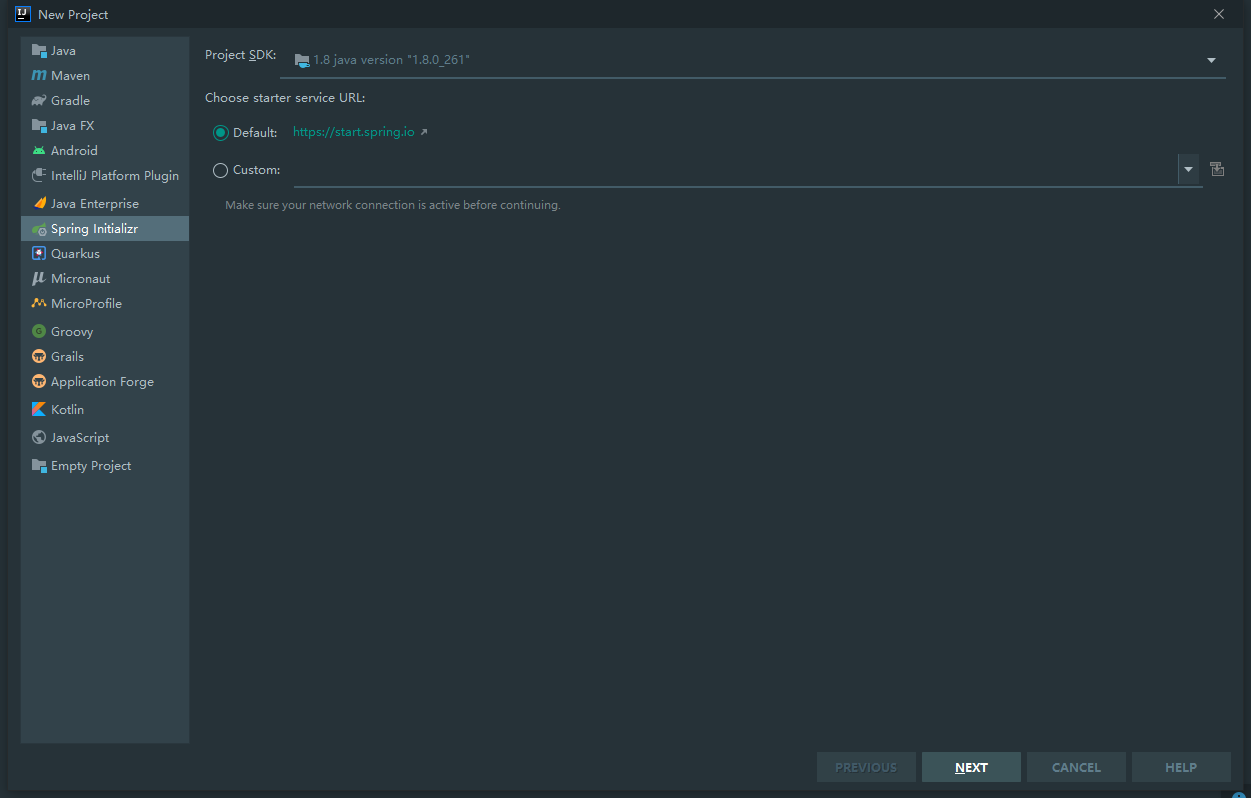The width and height of the screenshot is (1251, 798).
Task: Select the JavaScript globe icon
Action: point(39,438)
